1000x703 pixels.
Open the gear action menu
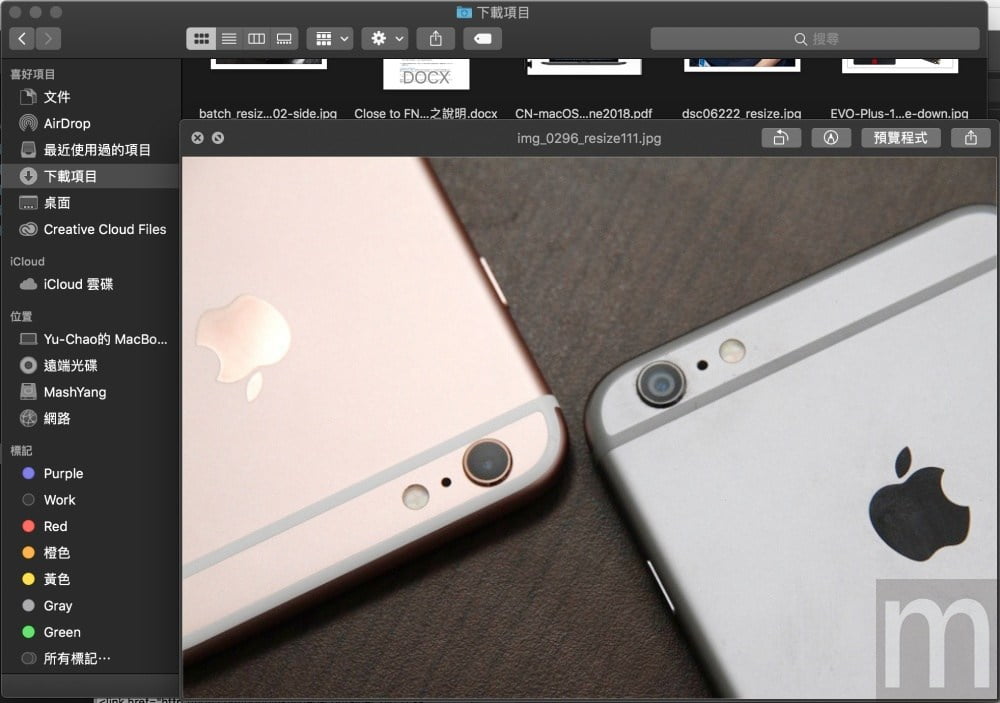(x=385, y=39)
